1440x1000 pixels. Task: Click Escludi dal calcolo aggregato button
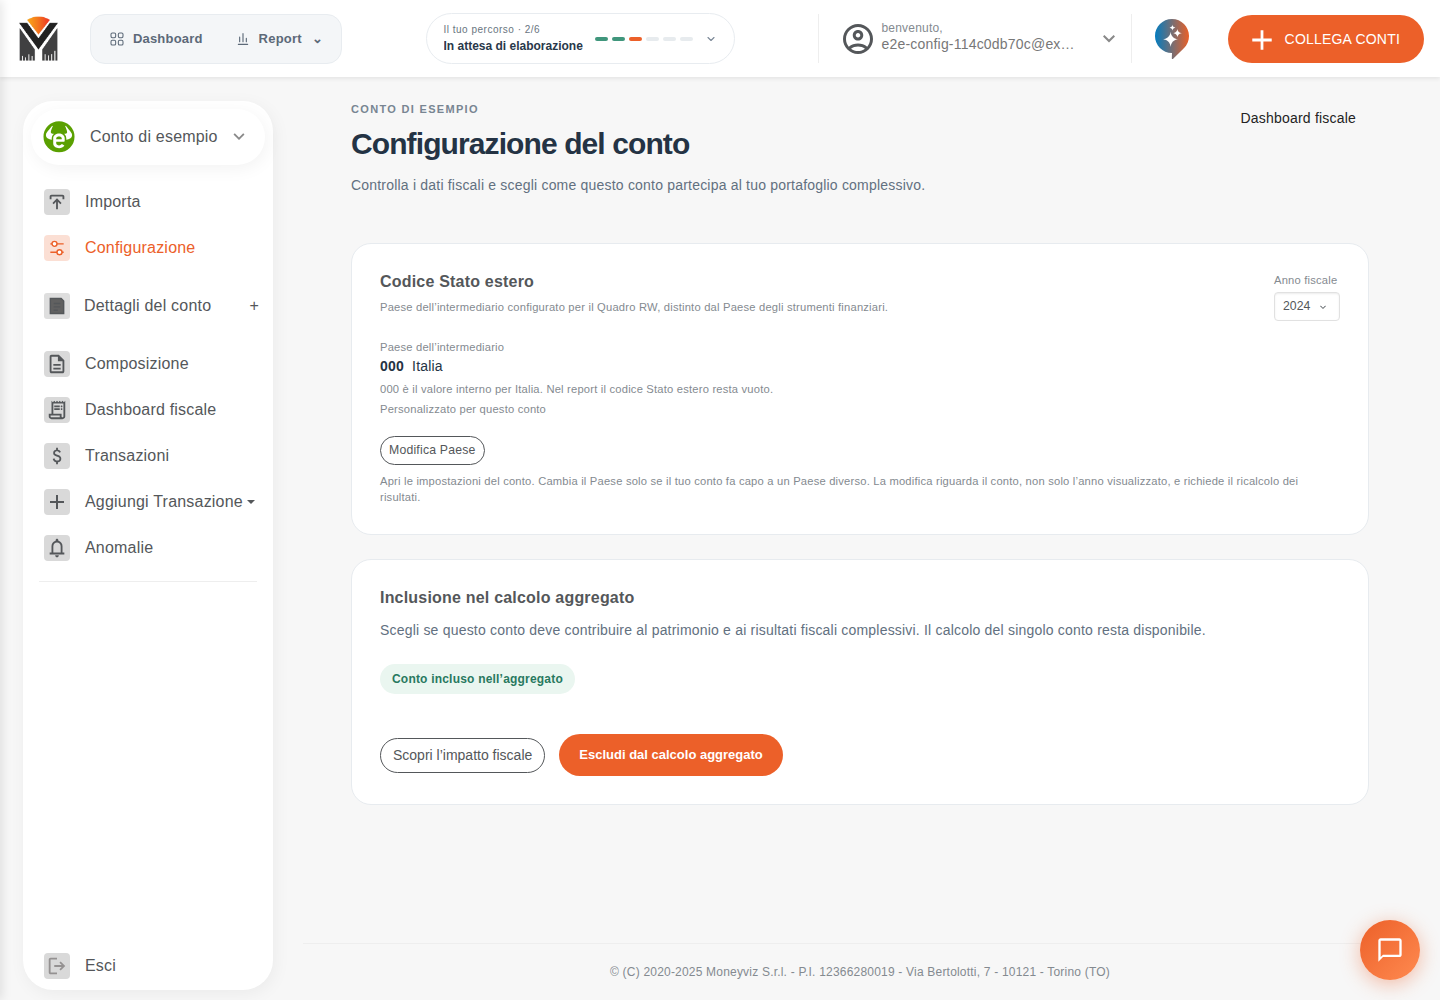pos(671,755)
